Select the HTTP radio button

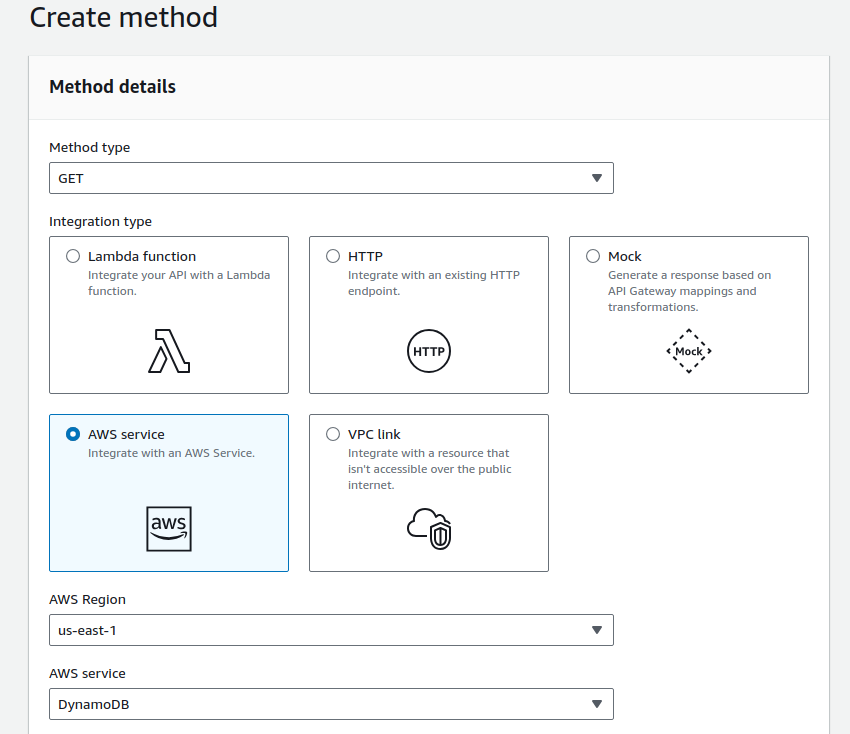pyautogui.click(x=332, y=256)
